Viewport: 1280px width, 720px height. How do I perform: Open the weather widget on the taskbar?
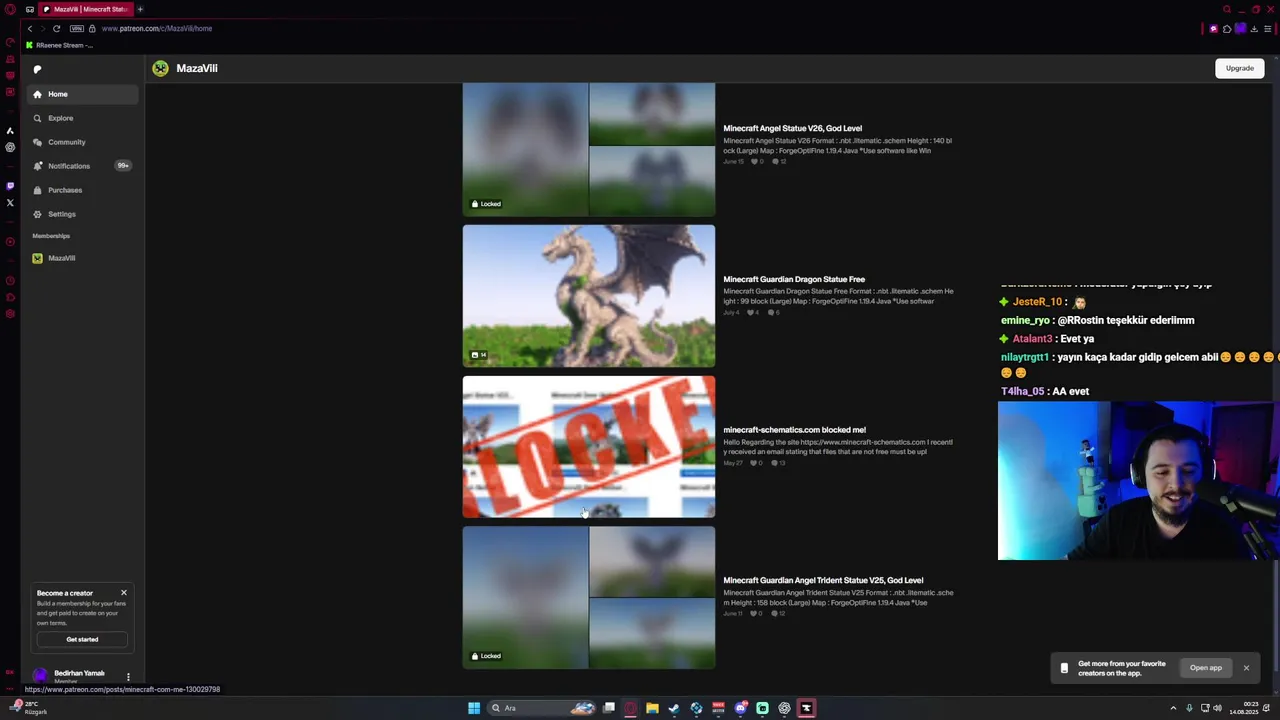click(28, 708)
